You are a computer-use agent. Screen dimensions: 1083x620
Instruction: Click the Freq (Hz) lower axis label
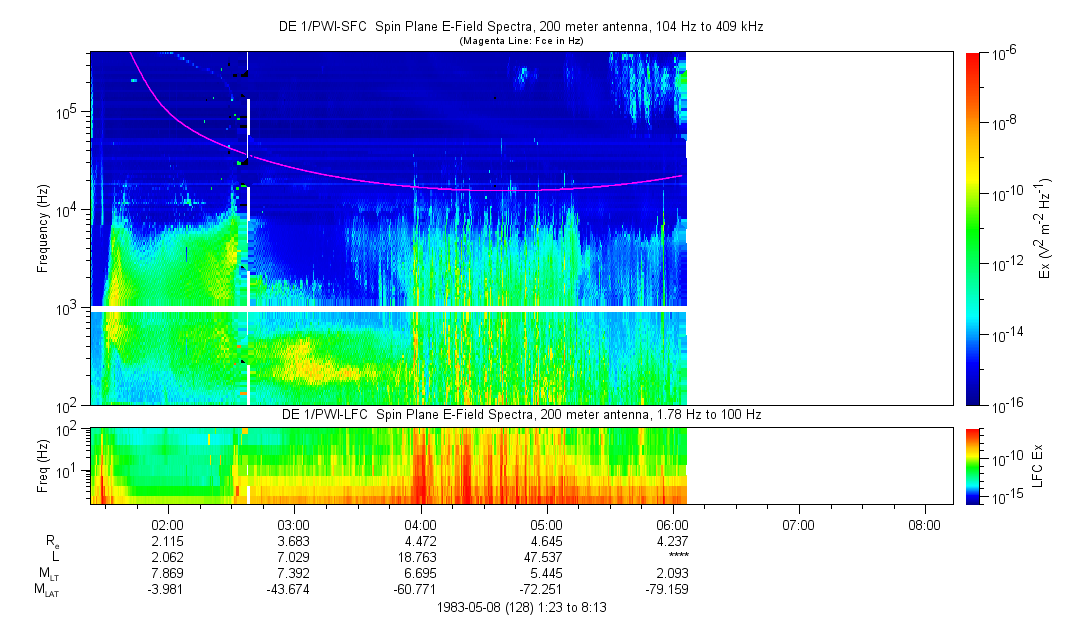pos(43,466)
